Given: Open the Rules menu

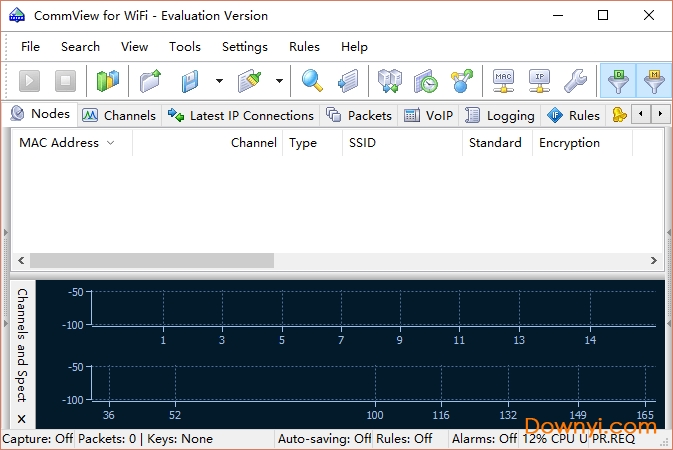Looking at the screenshot, I should [304, 46].
